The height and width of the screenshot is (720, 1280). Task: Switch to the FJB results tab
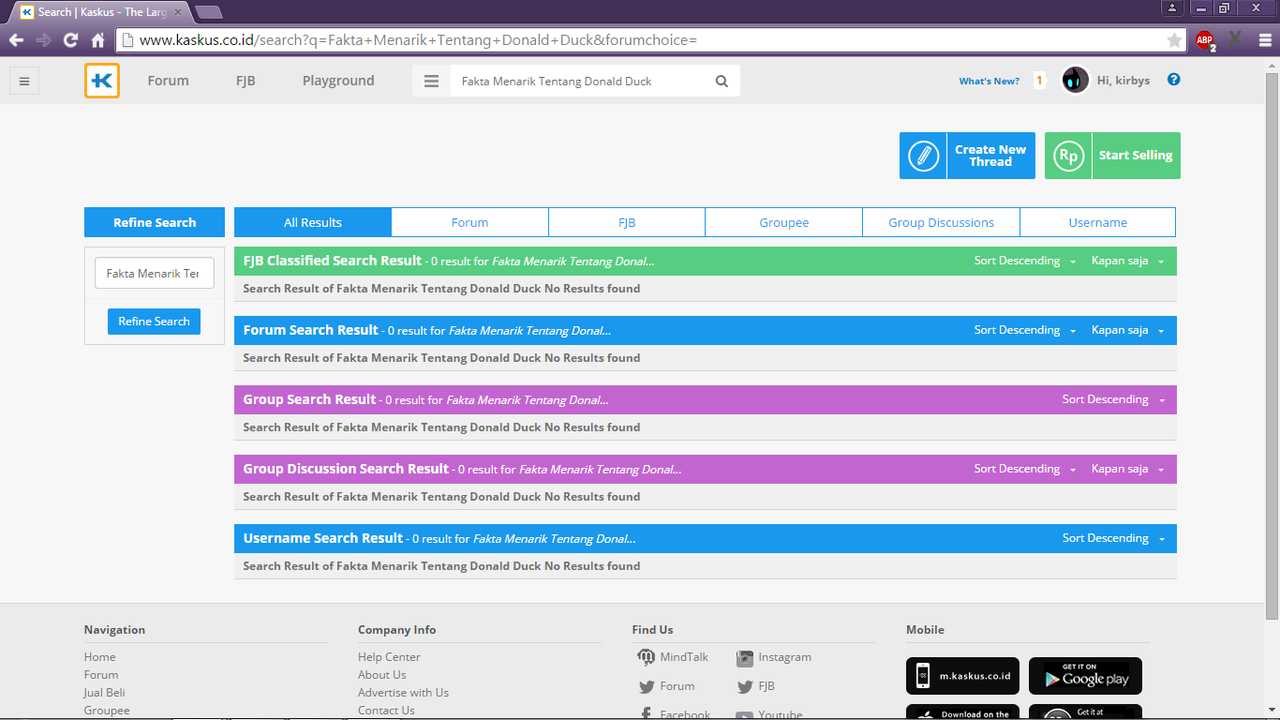pyautogui.click(x=627, y=222)
